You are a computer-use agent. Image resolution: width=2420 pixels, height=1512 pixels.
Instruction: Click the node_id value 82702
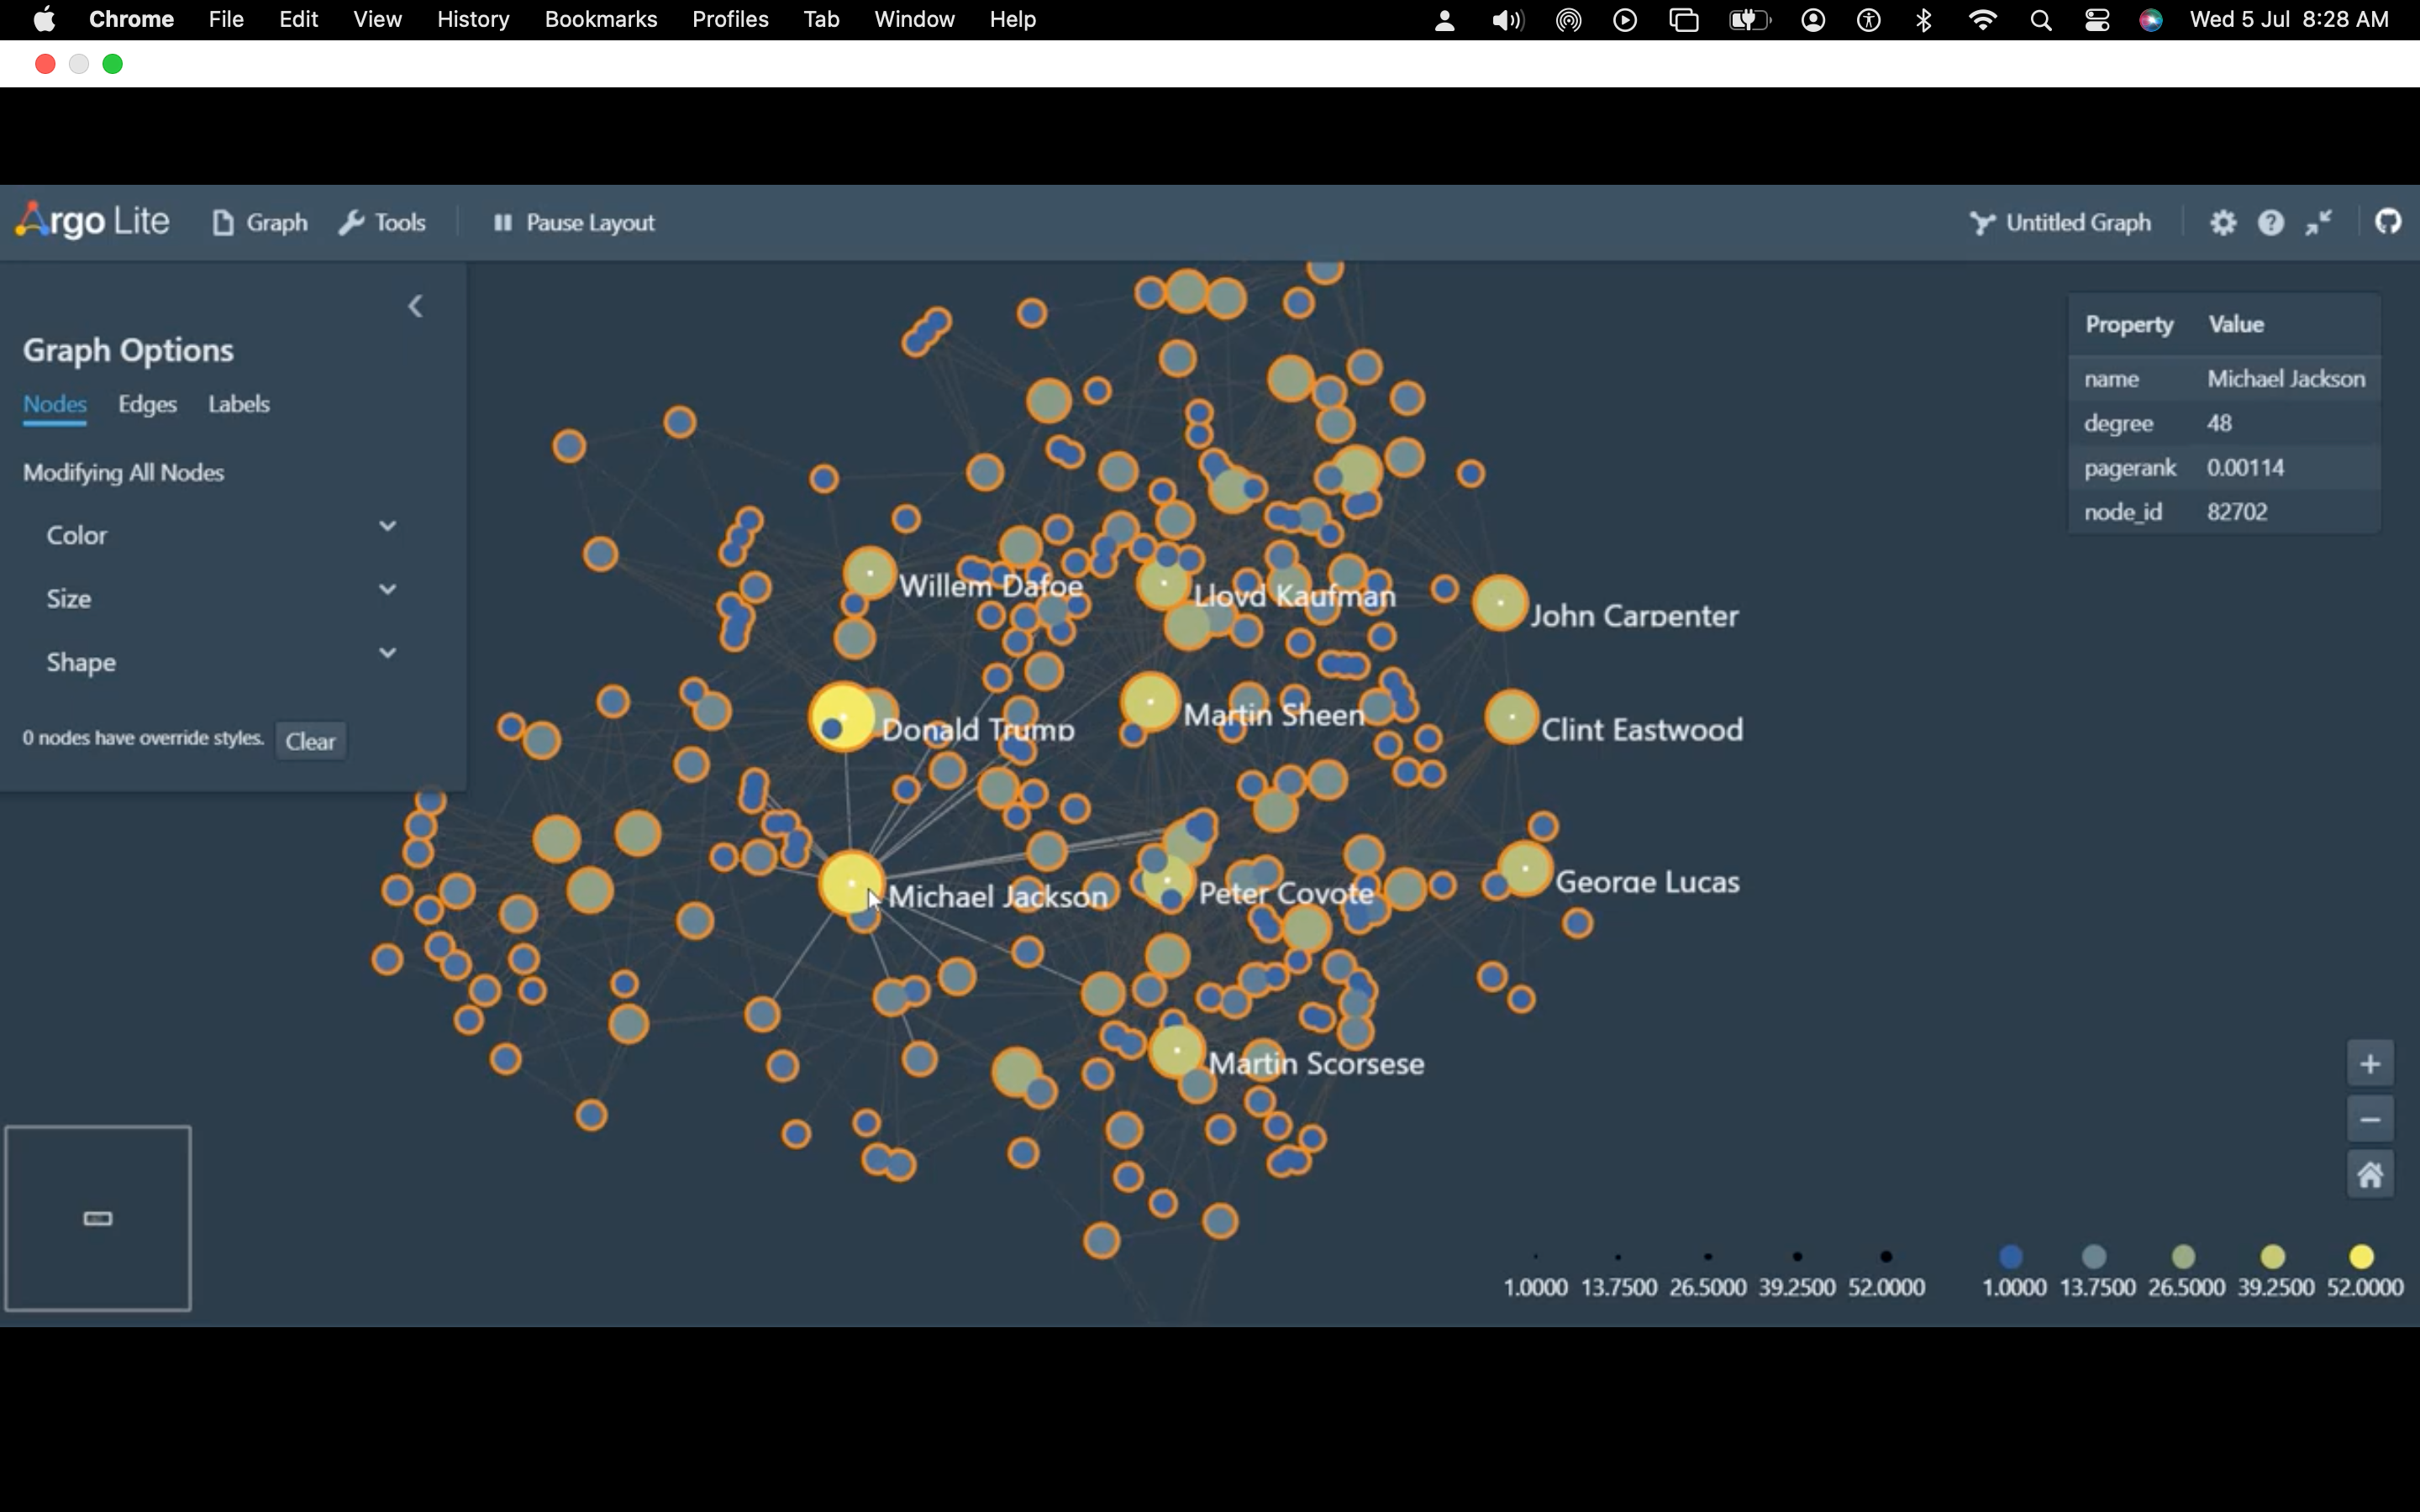[2237, 512]
